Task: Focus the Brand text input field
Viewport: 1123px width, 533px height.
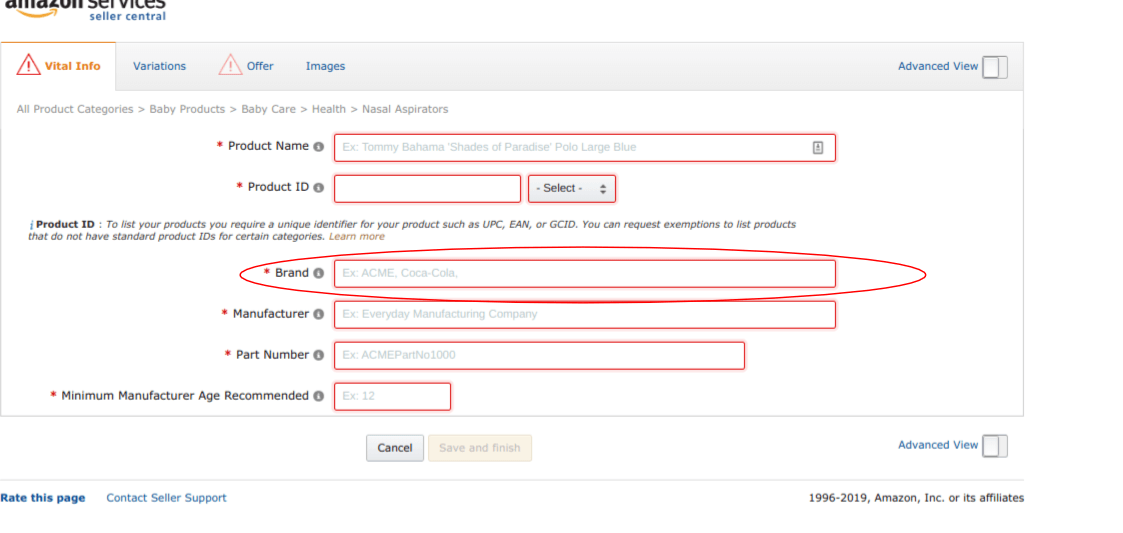Action: tap(584, 273)
